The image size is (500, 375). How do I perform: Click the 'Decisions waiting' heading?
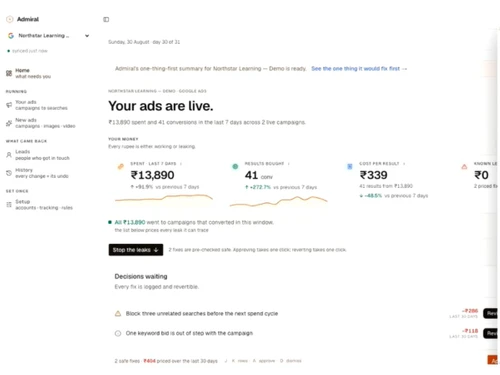(141, 276)
